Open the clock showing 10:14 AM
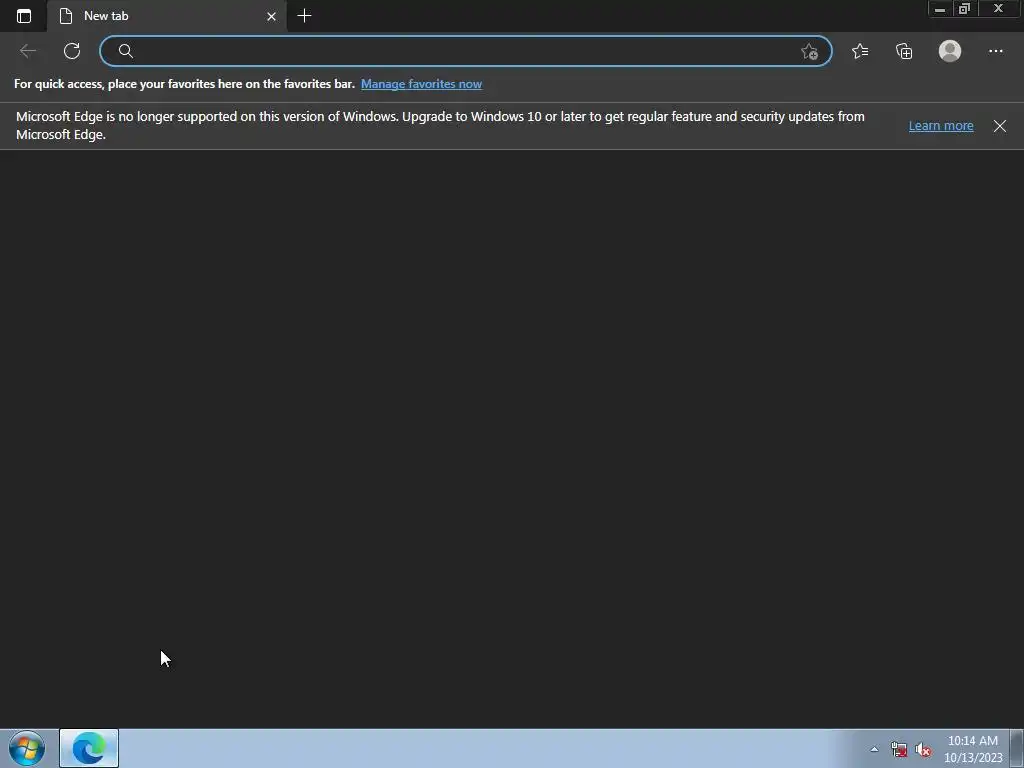The height and width of the screenshot is (768, 1024). click(x=973, y=749)
